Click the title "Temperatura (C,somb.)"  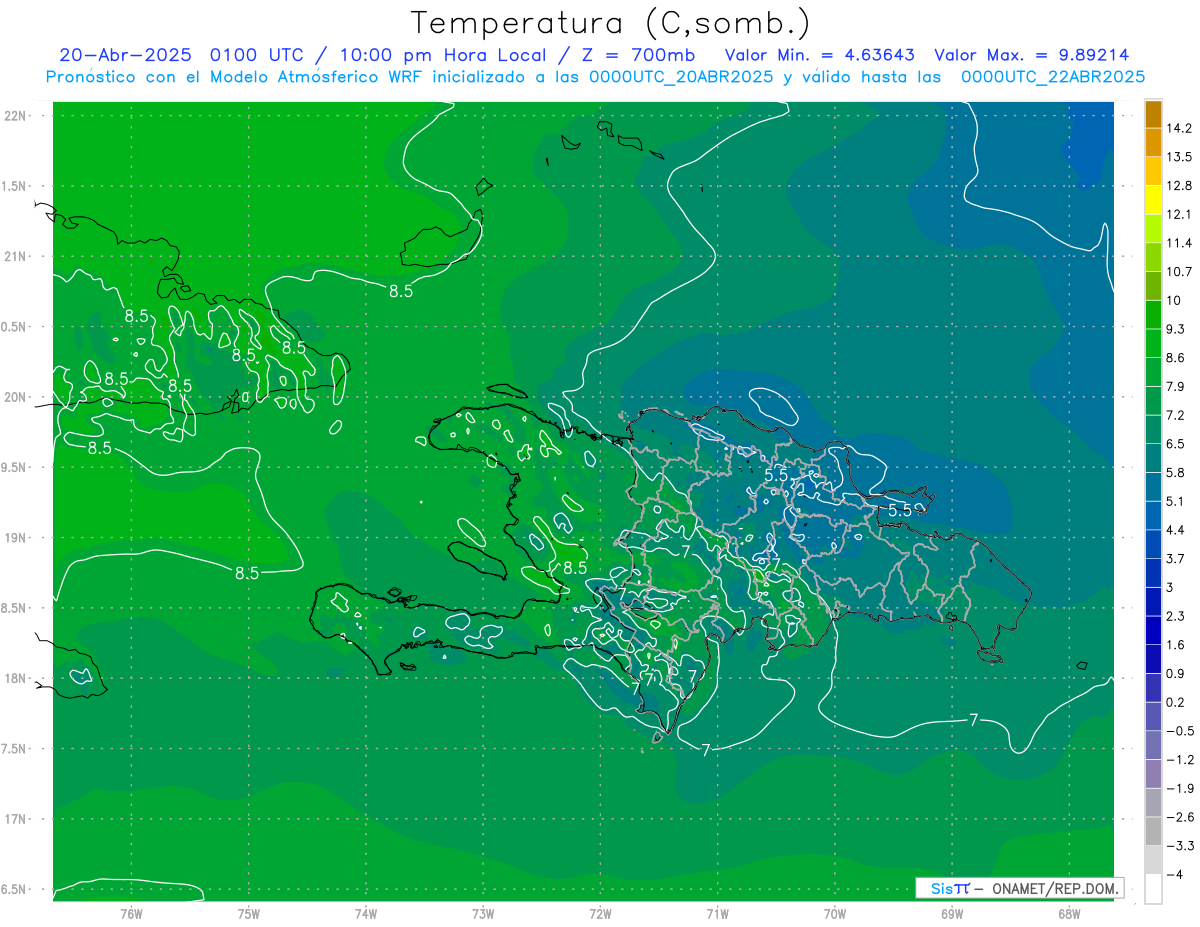[610, 23]
